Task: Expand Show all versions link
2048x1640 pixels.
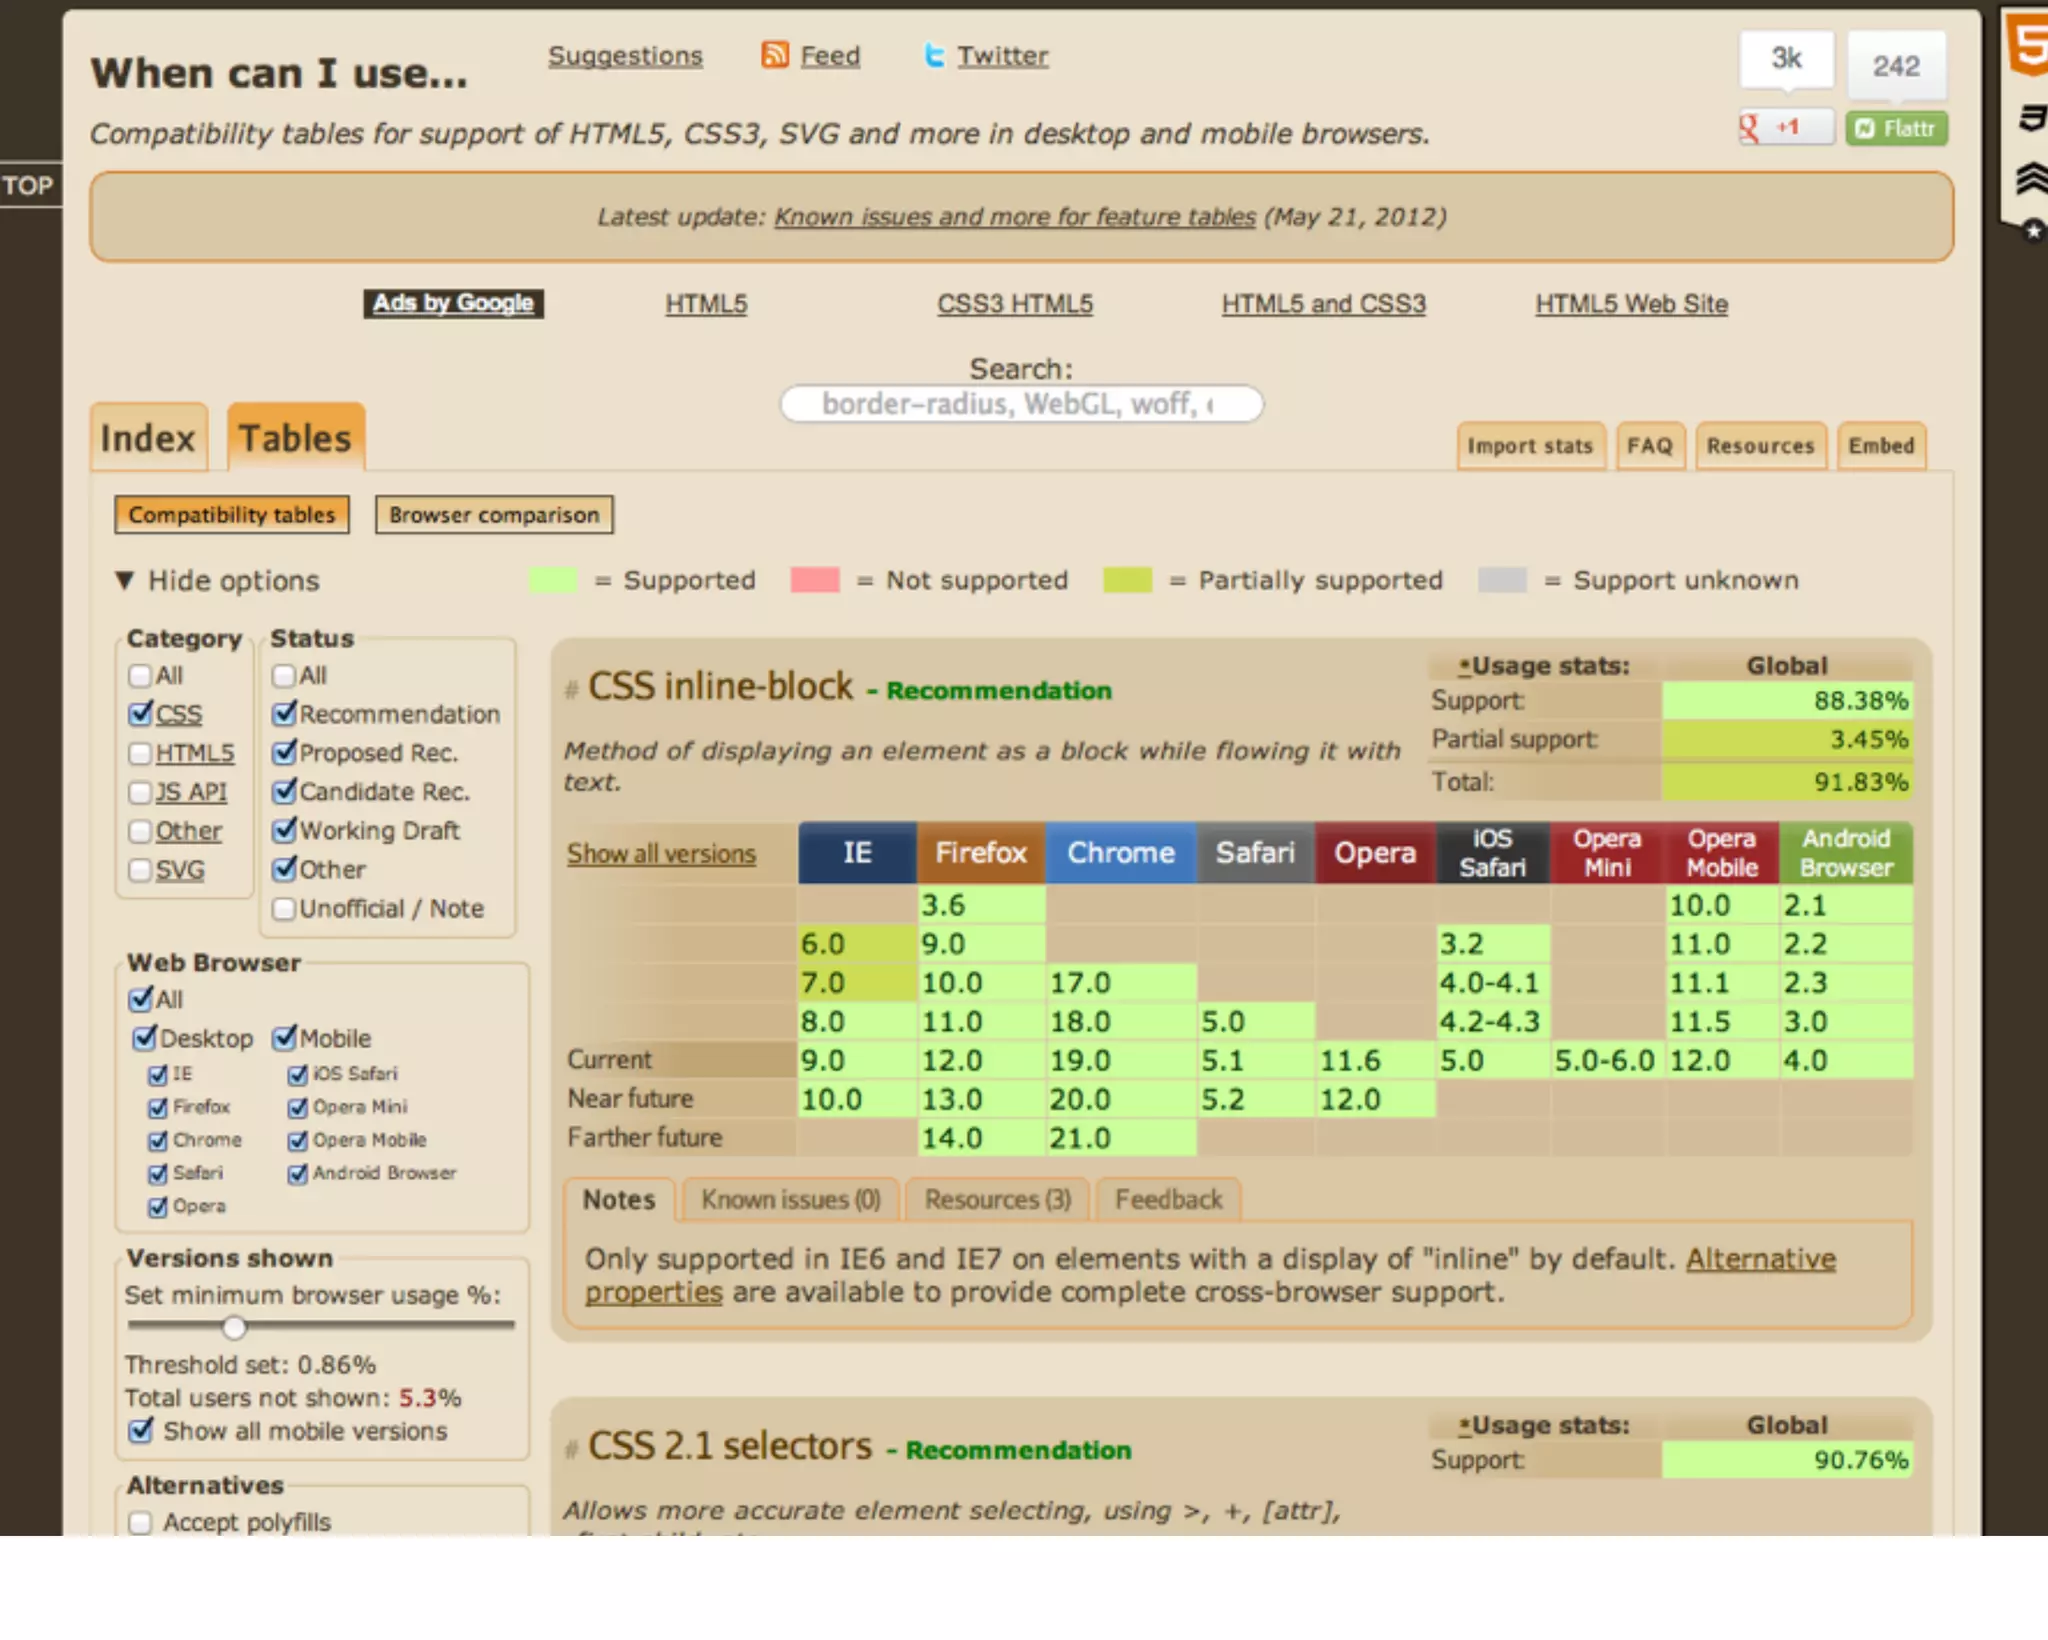Action: coord(661,854)
